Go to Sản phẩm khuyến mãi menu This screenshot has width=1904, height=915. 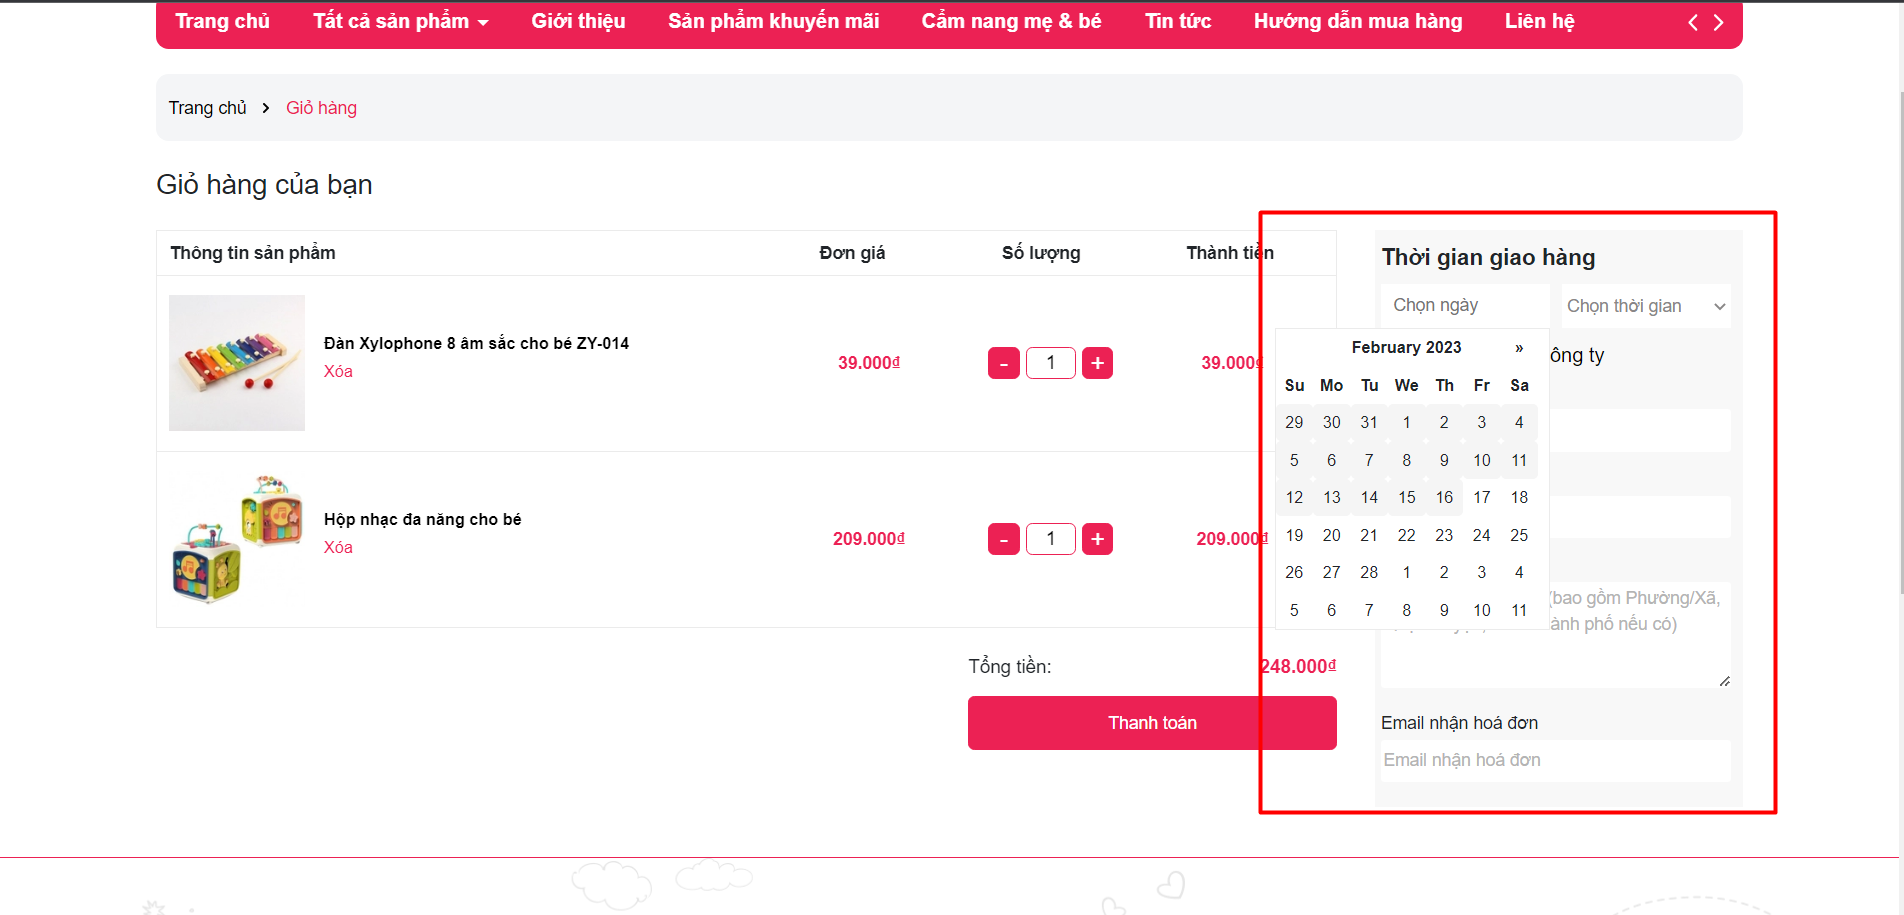[x=773, y=21]
